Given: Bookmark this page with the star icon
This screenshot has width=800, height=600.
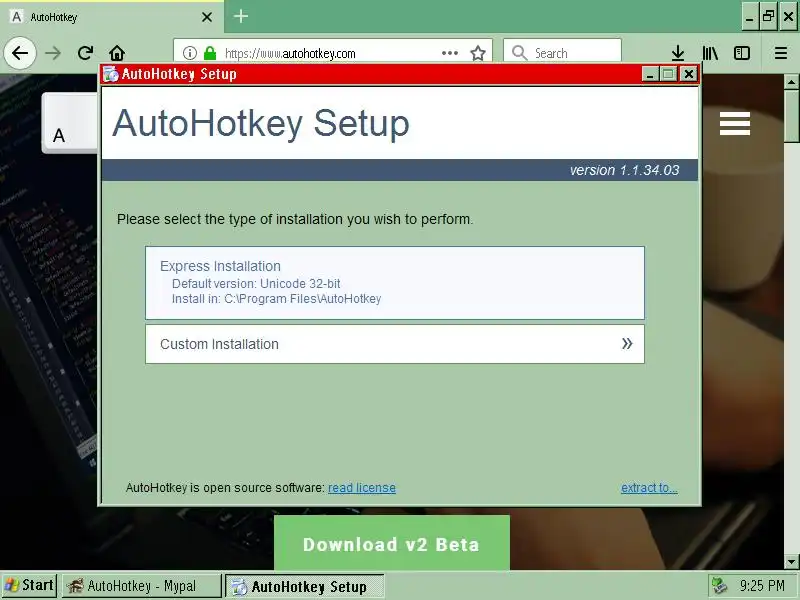Looking at the screenshot, I should (x=478, y=53).
